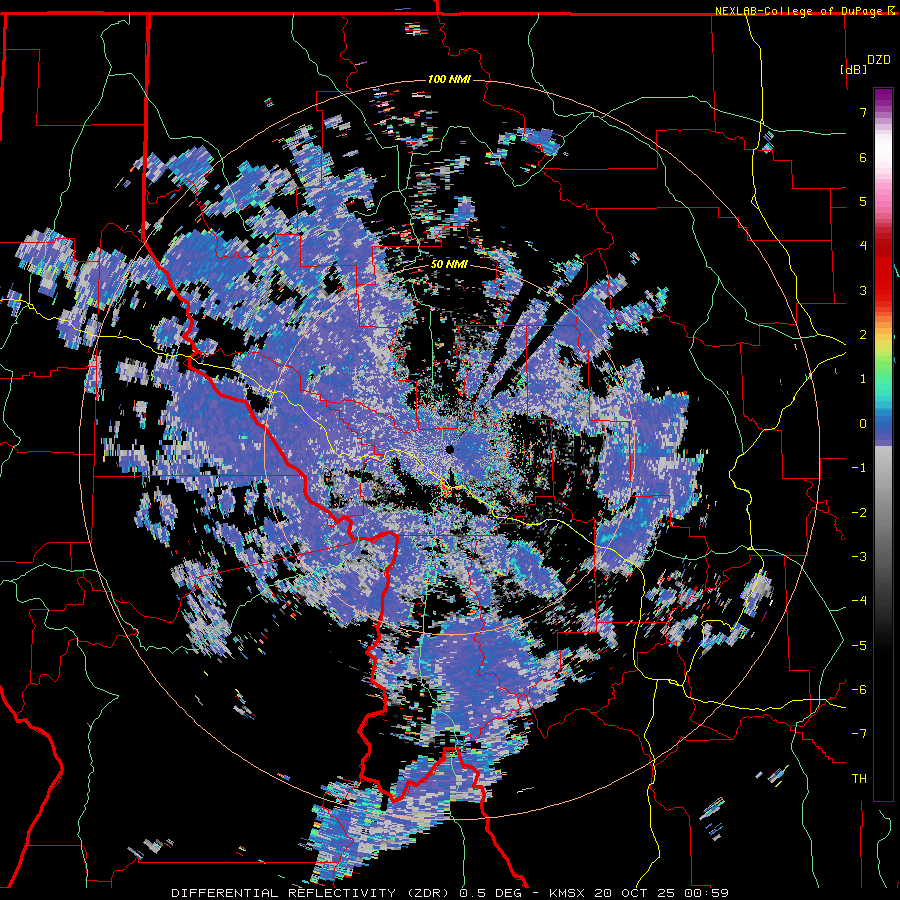Click the 3 value on the scale
The image size is (900, 900).
click(x=863, y=290)
